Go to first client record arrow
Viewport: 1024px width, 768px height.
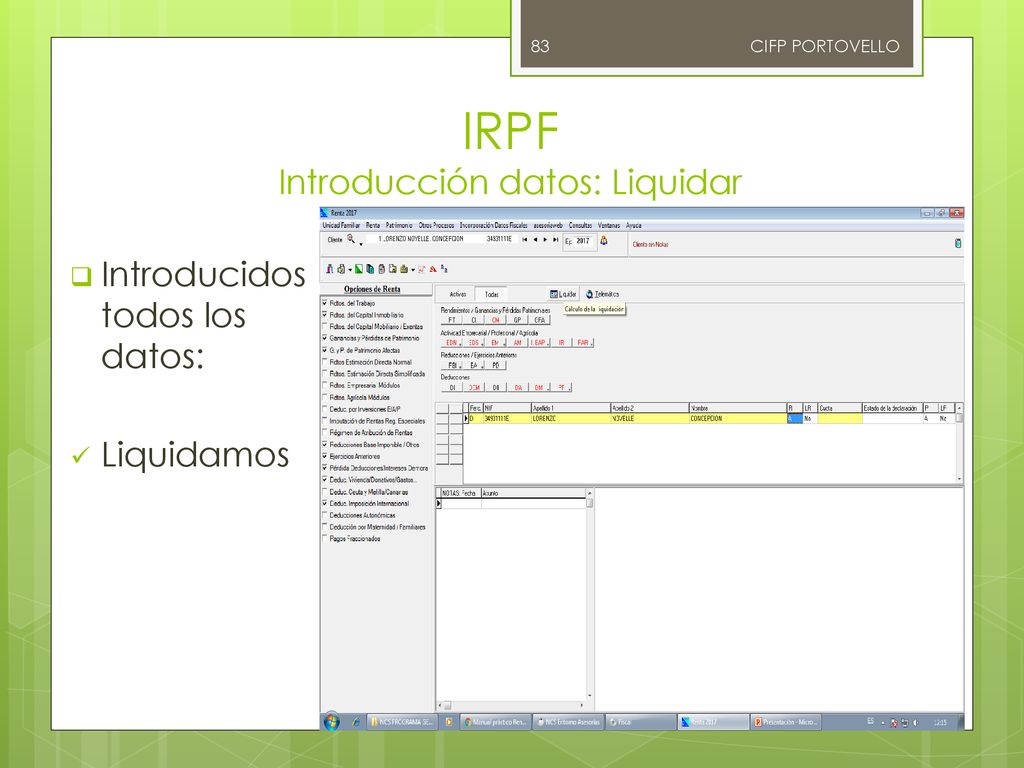click(x=524, y=240)
